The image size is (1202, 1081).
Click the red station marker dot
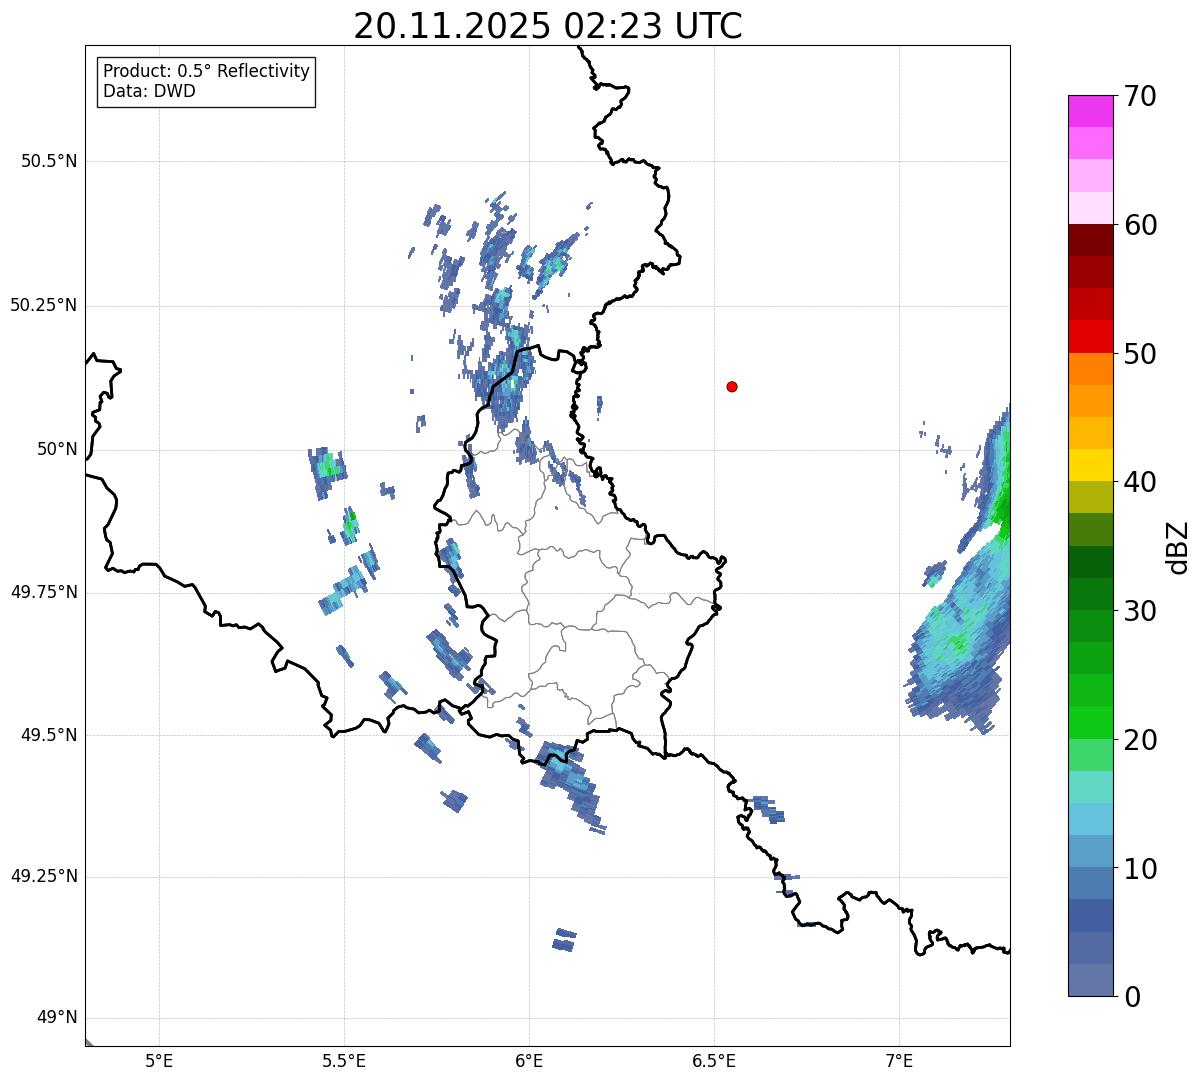(732, 386)
